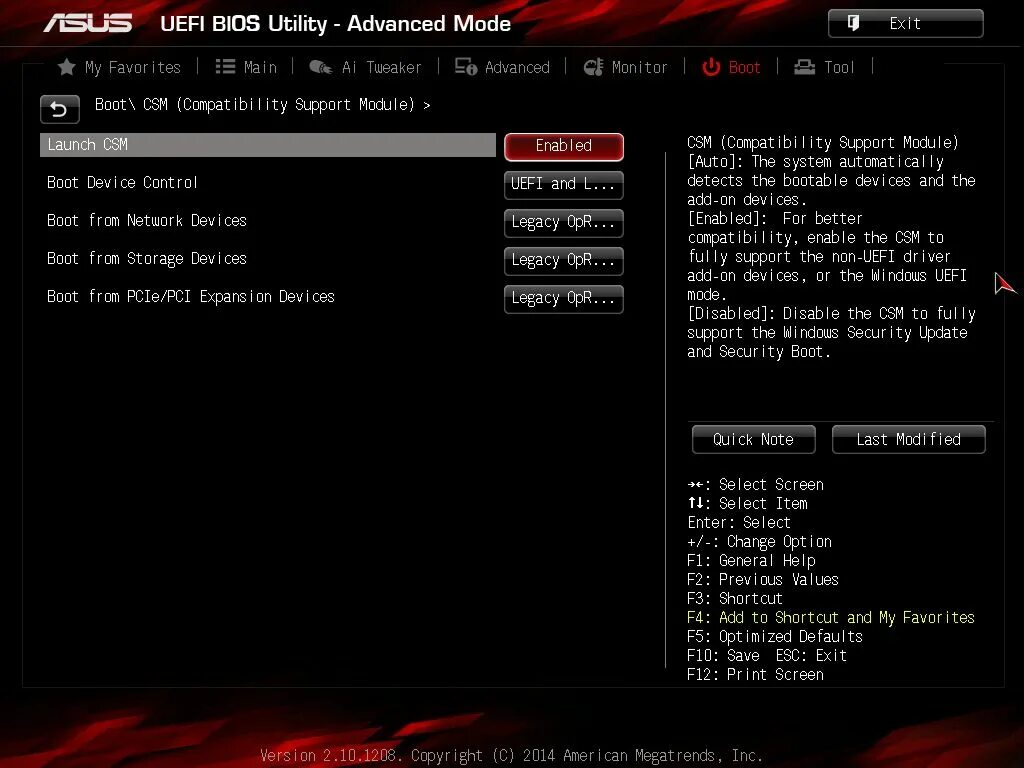Select the Boot from Storage Devices label
1024x768 pixels.
(147, 259)
